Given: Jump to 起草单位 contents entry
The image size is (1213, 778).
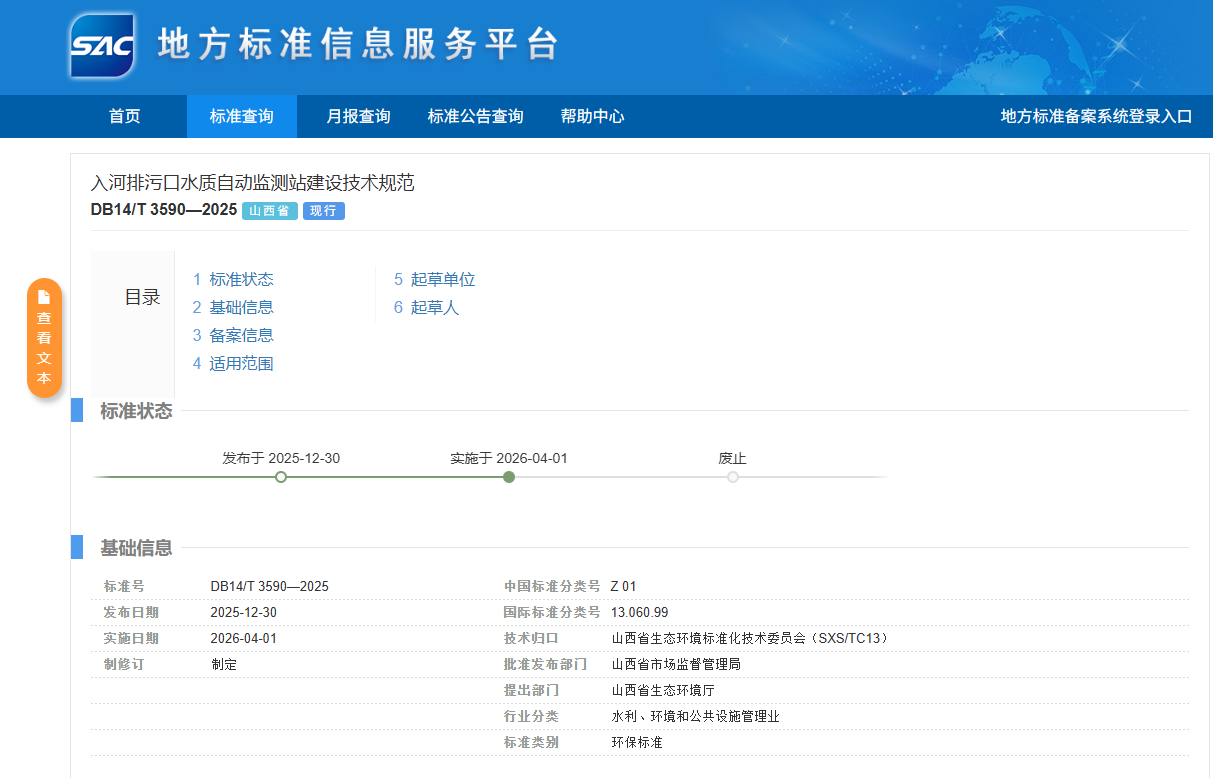Looking at the screenshot, I should pos(442,279).
